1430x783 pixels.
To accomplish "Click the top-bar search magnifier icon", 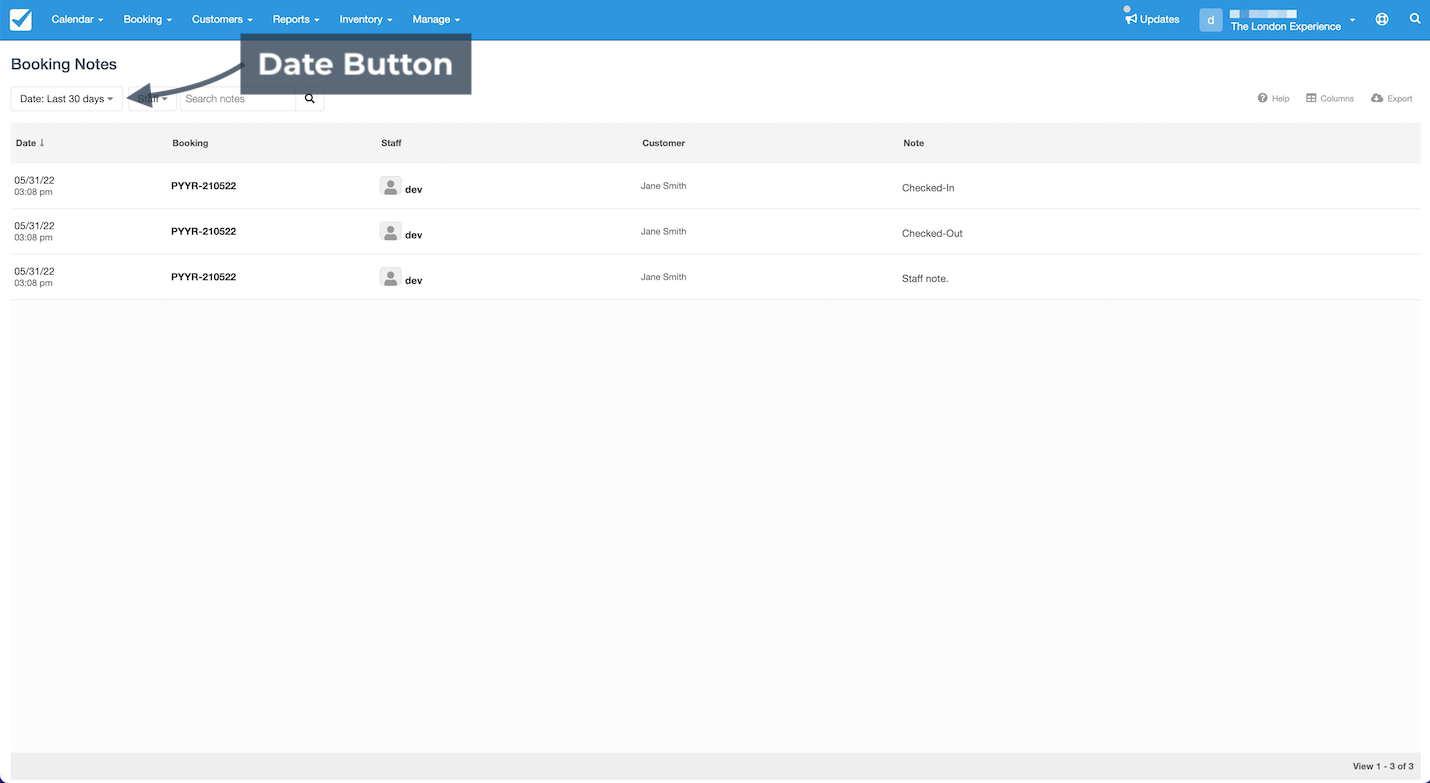I will pyautogui.click(x=1415, y=19).
